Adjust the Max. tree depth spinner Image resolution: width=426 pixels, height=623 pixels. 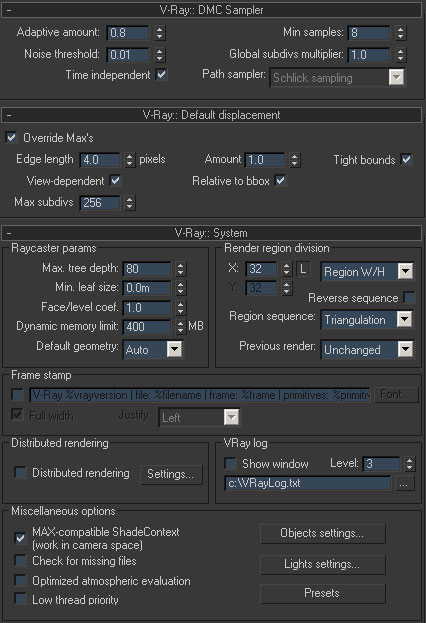click(x=180, y=269)
